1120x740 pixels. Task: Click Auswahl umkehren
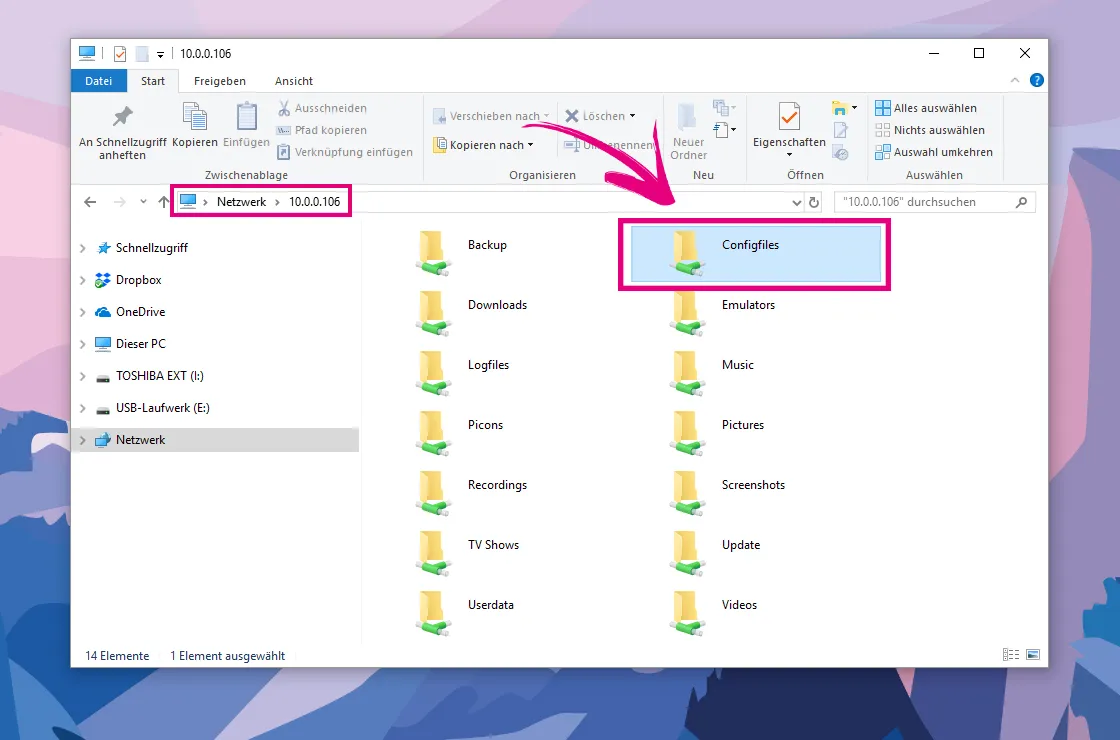(x=934, y=152)
